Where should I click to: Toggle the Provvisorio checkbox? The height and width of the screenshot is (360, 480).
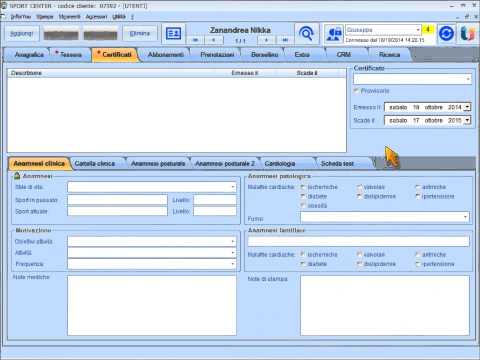pos(356,91)
